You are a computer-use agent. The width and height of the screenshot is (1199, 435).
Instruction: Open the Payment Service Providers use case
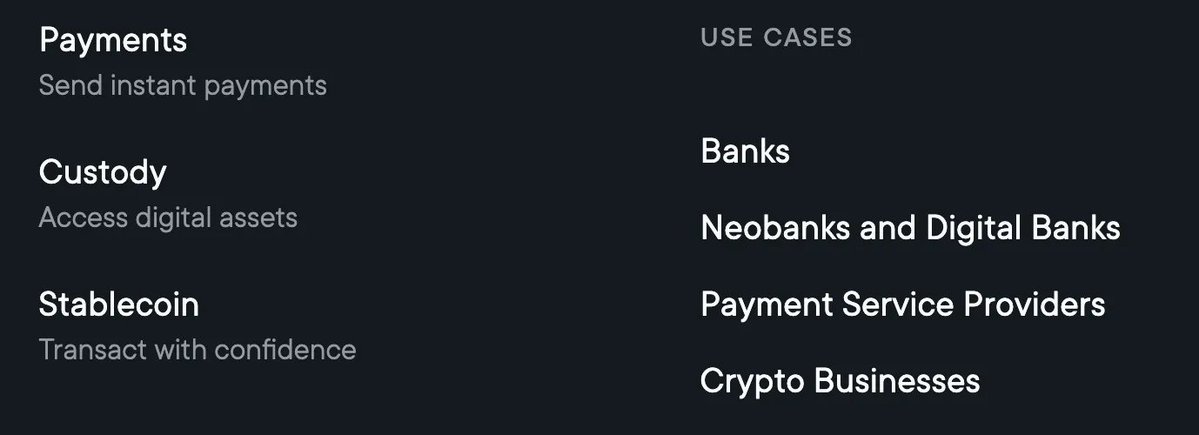point(903,304)
